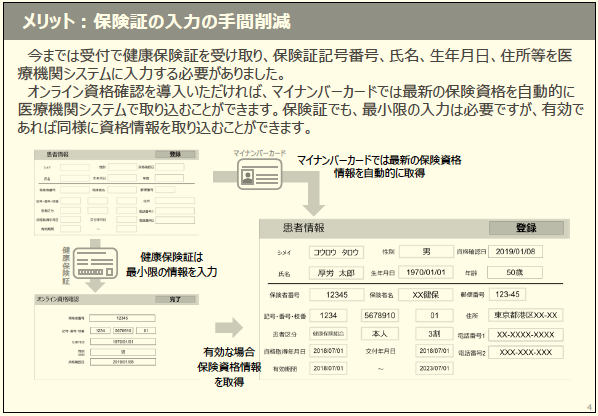The height and width of the screenshot is (416, 598).
Task: Click the 保険者番号 field showing 12345
Action: pyautogui.click(x=337, y=294)
